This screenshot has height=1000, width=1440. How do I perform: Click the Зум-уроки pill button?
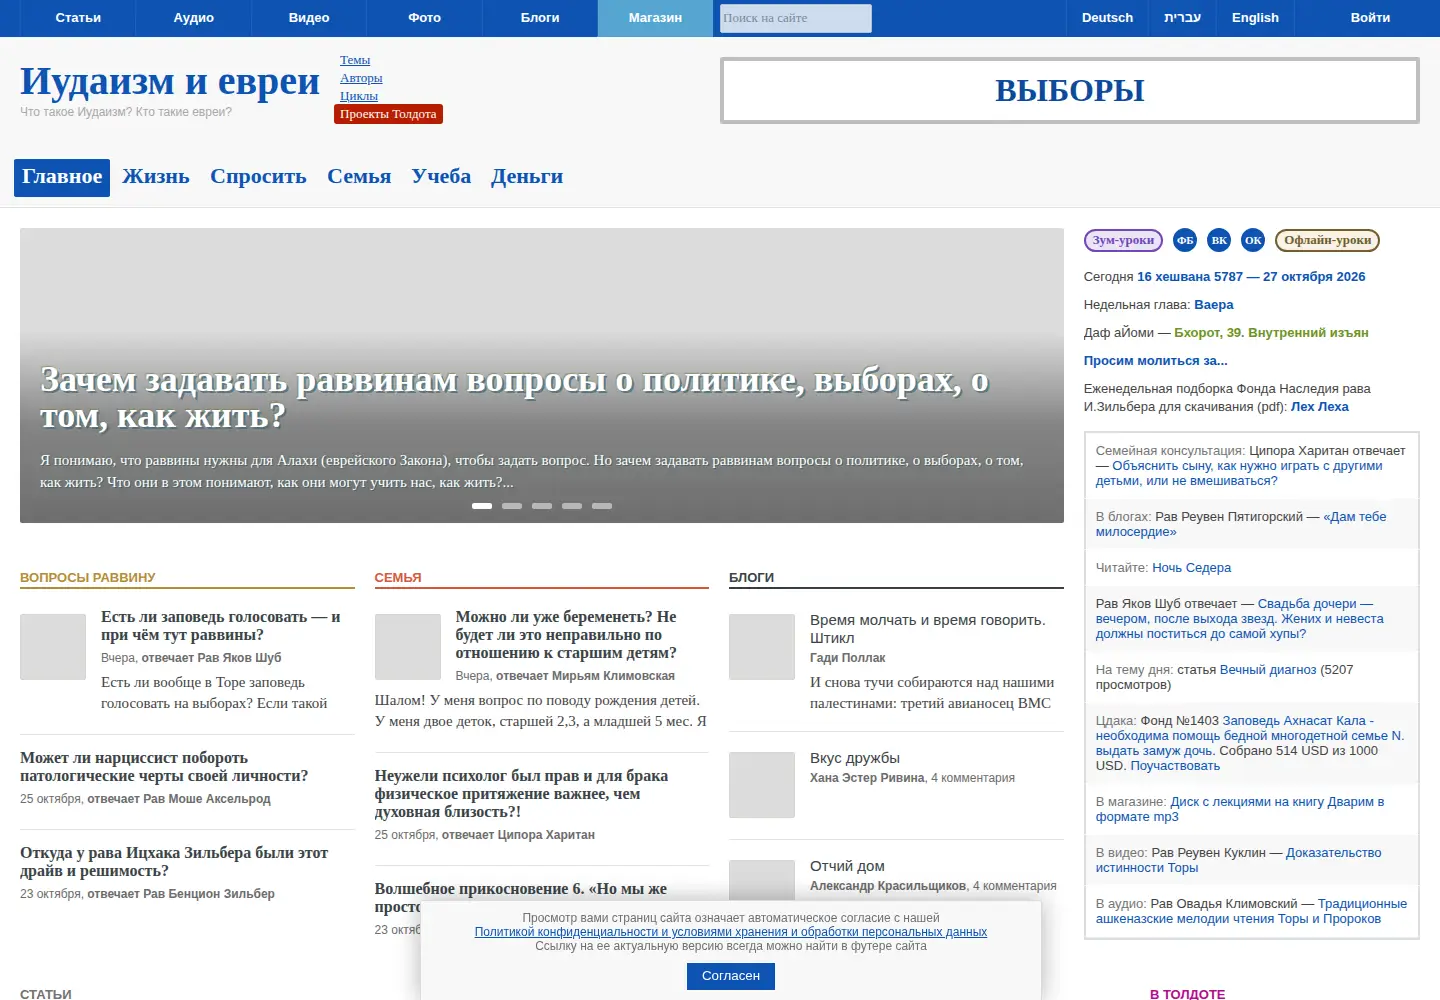[1123, 240]
